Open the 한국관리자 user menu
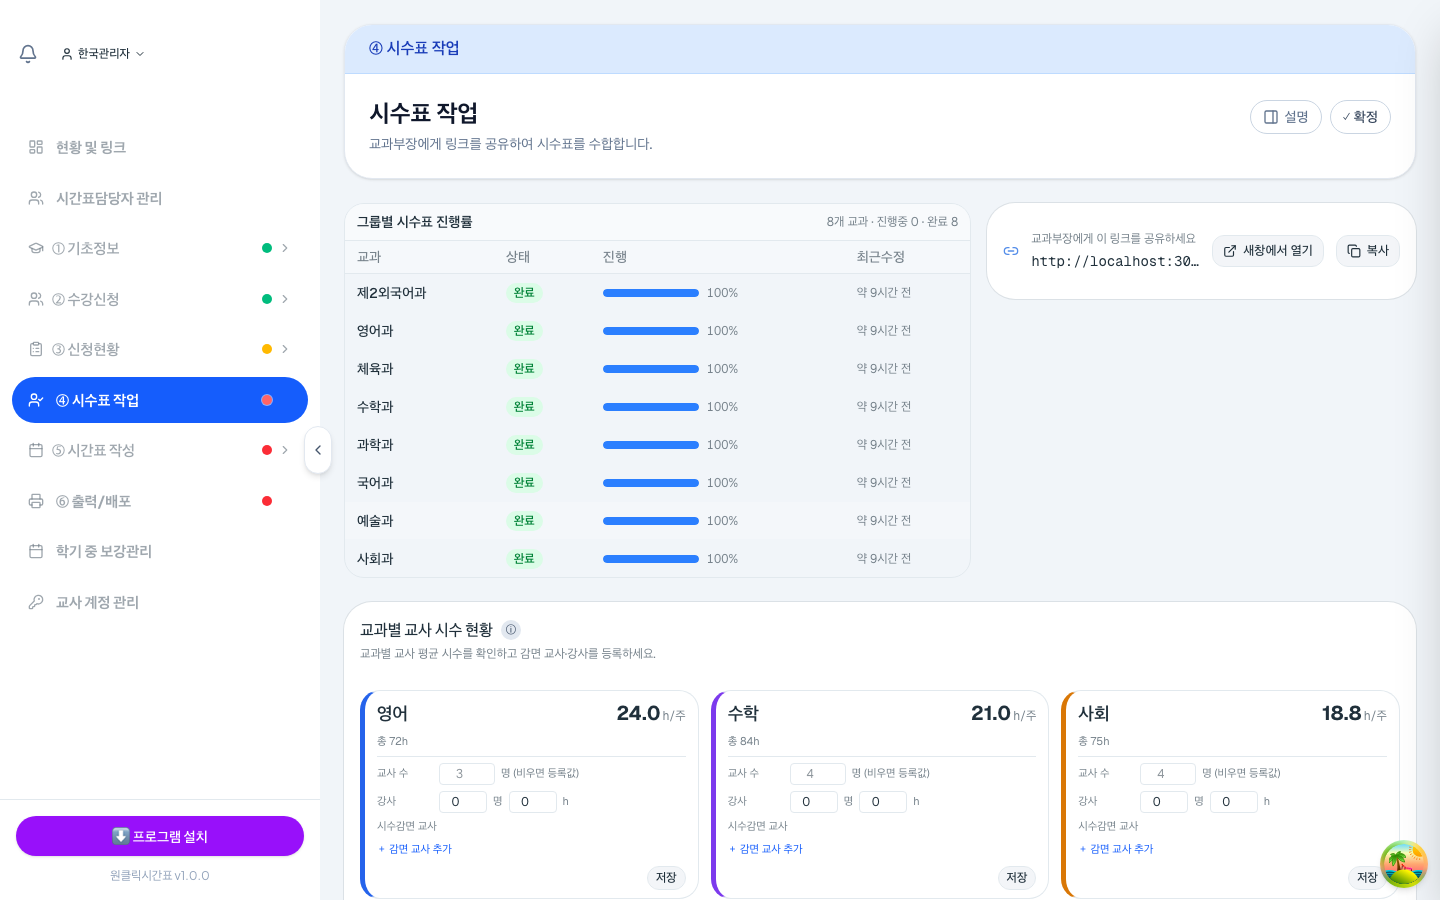Screen dimensions: 1440x900 coord(103,54)
